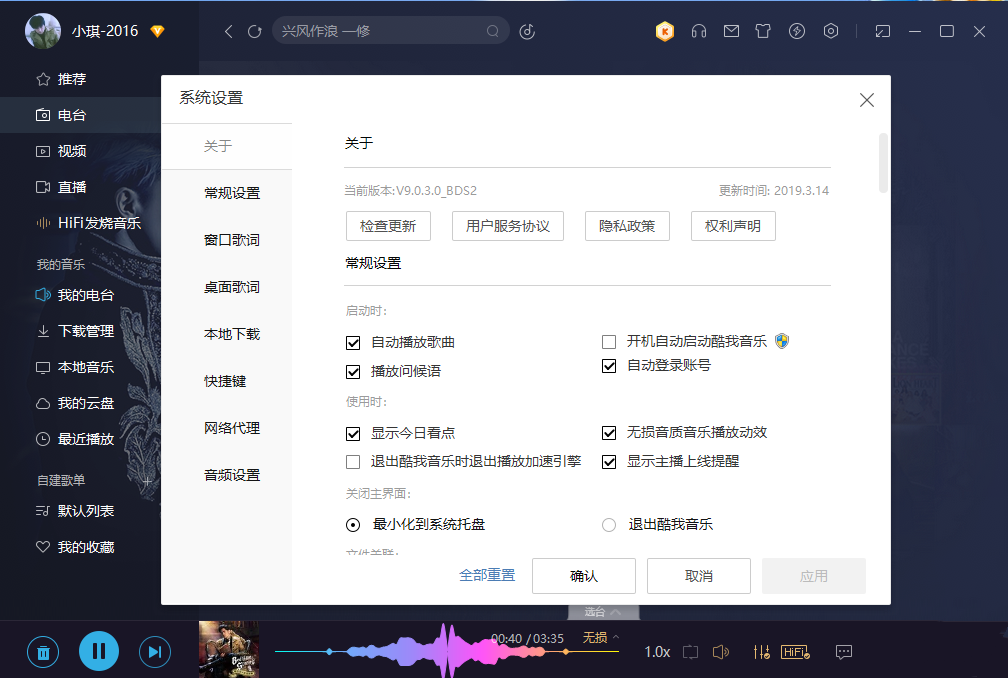The image size is (1008, 678).
Task: Close the 系统设置 dialog
Action: (x=867, y=100)
